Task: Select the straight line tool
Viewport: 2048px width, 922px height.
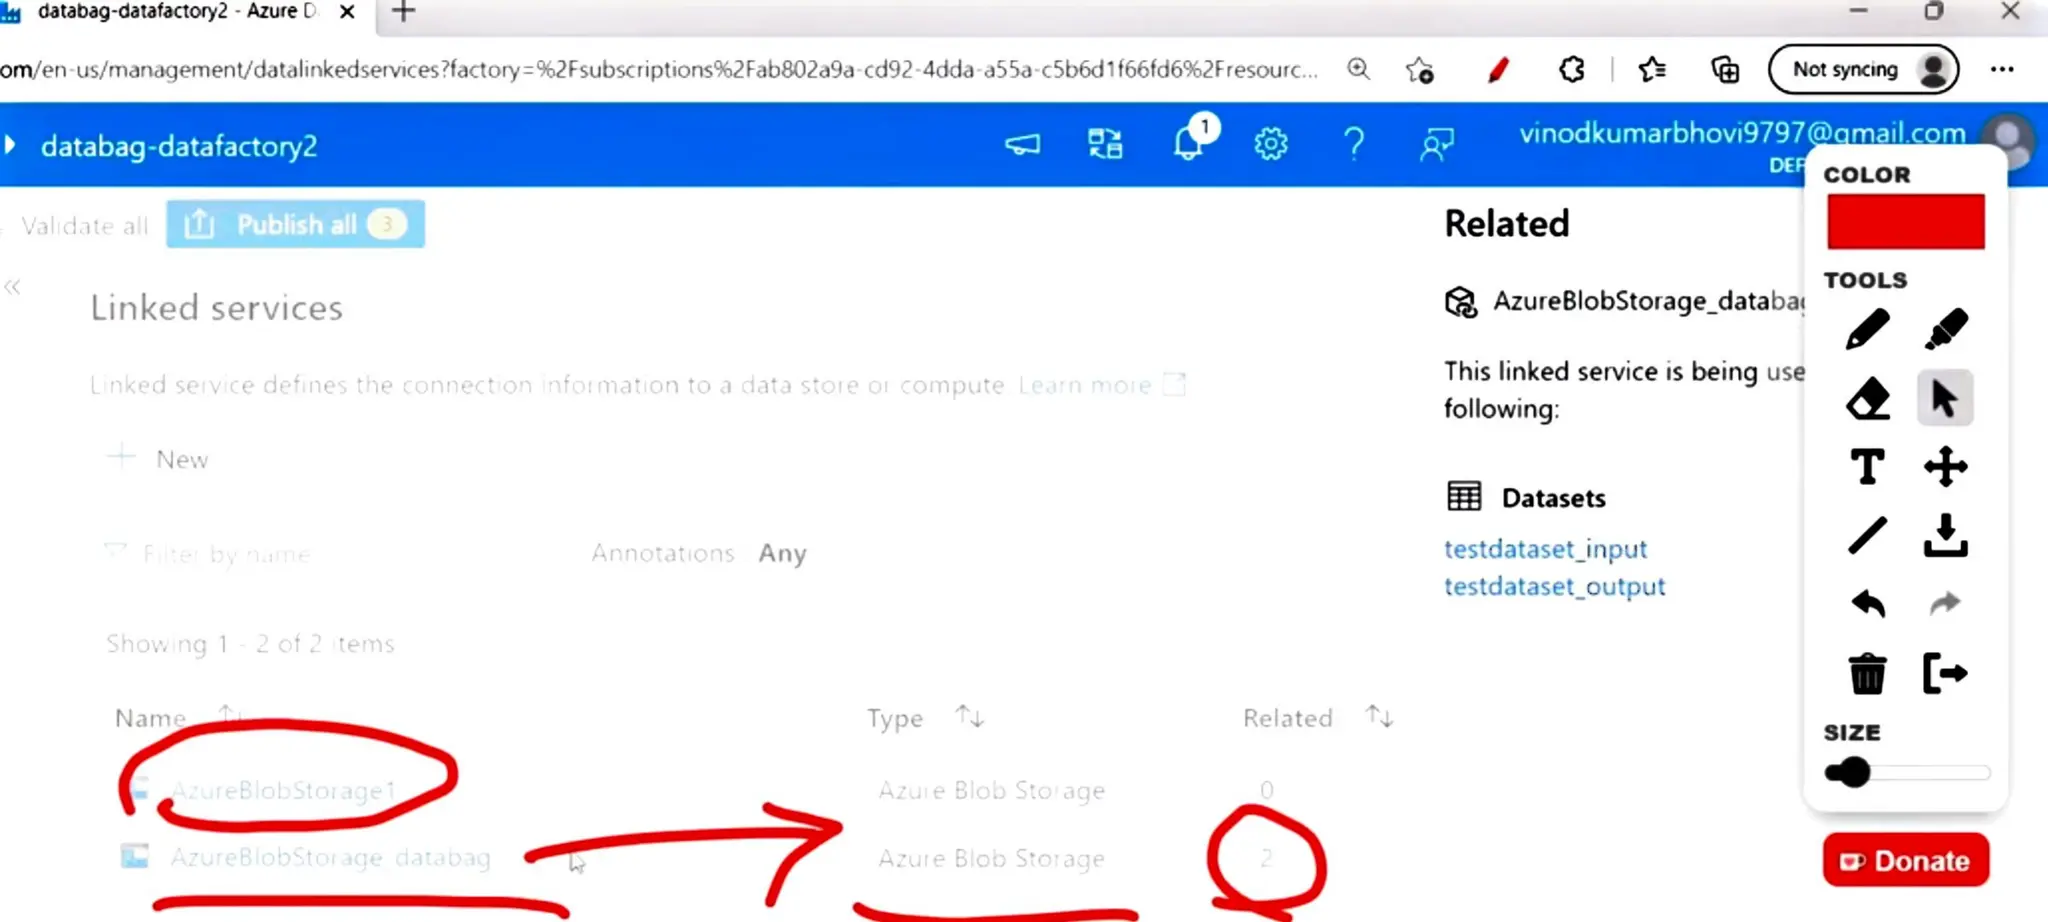Action: (1866, 535)
